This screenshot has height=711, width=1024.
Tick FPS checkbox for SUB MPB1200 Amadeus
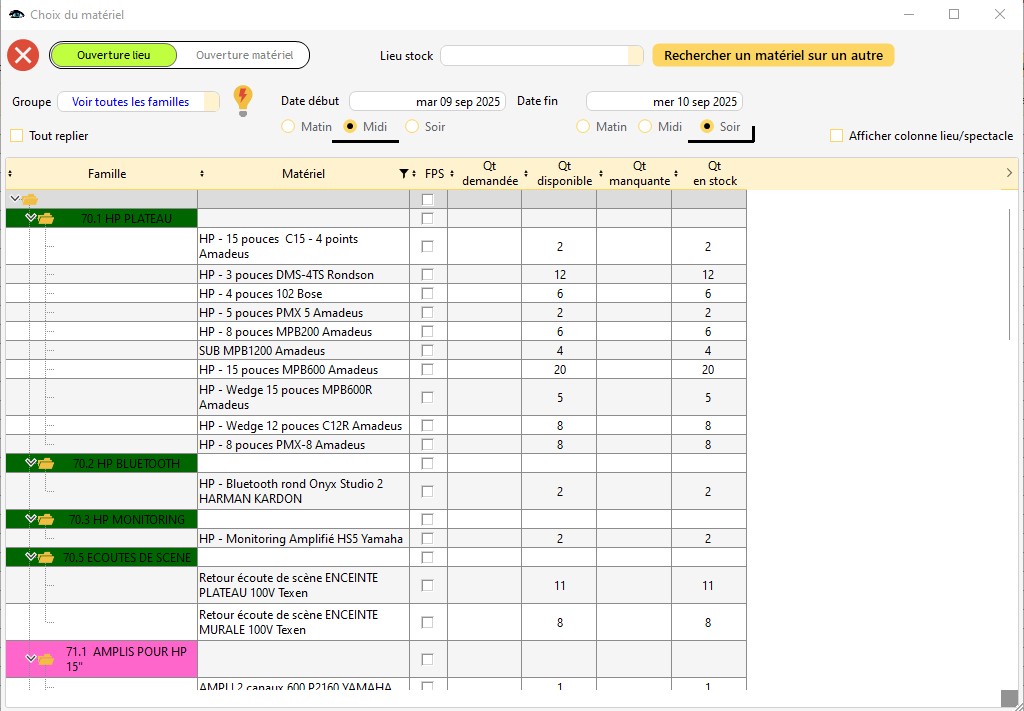point(428,351)
